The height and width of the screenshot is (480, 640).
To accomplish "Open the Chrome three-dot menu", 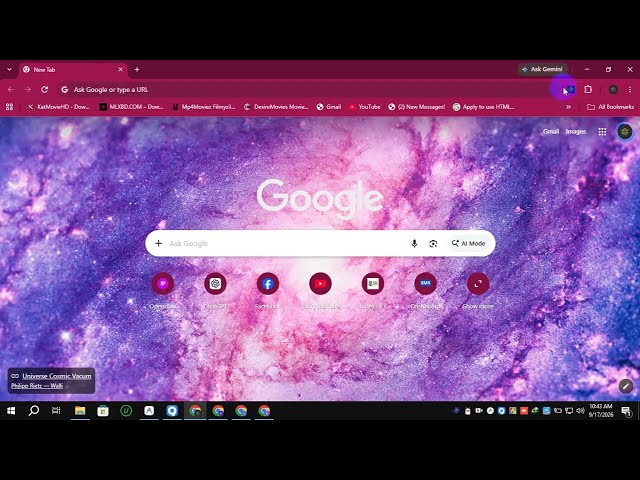I will click(630, 89).
